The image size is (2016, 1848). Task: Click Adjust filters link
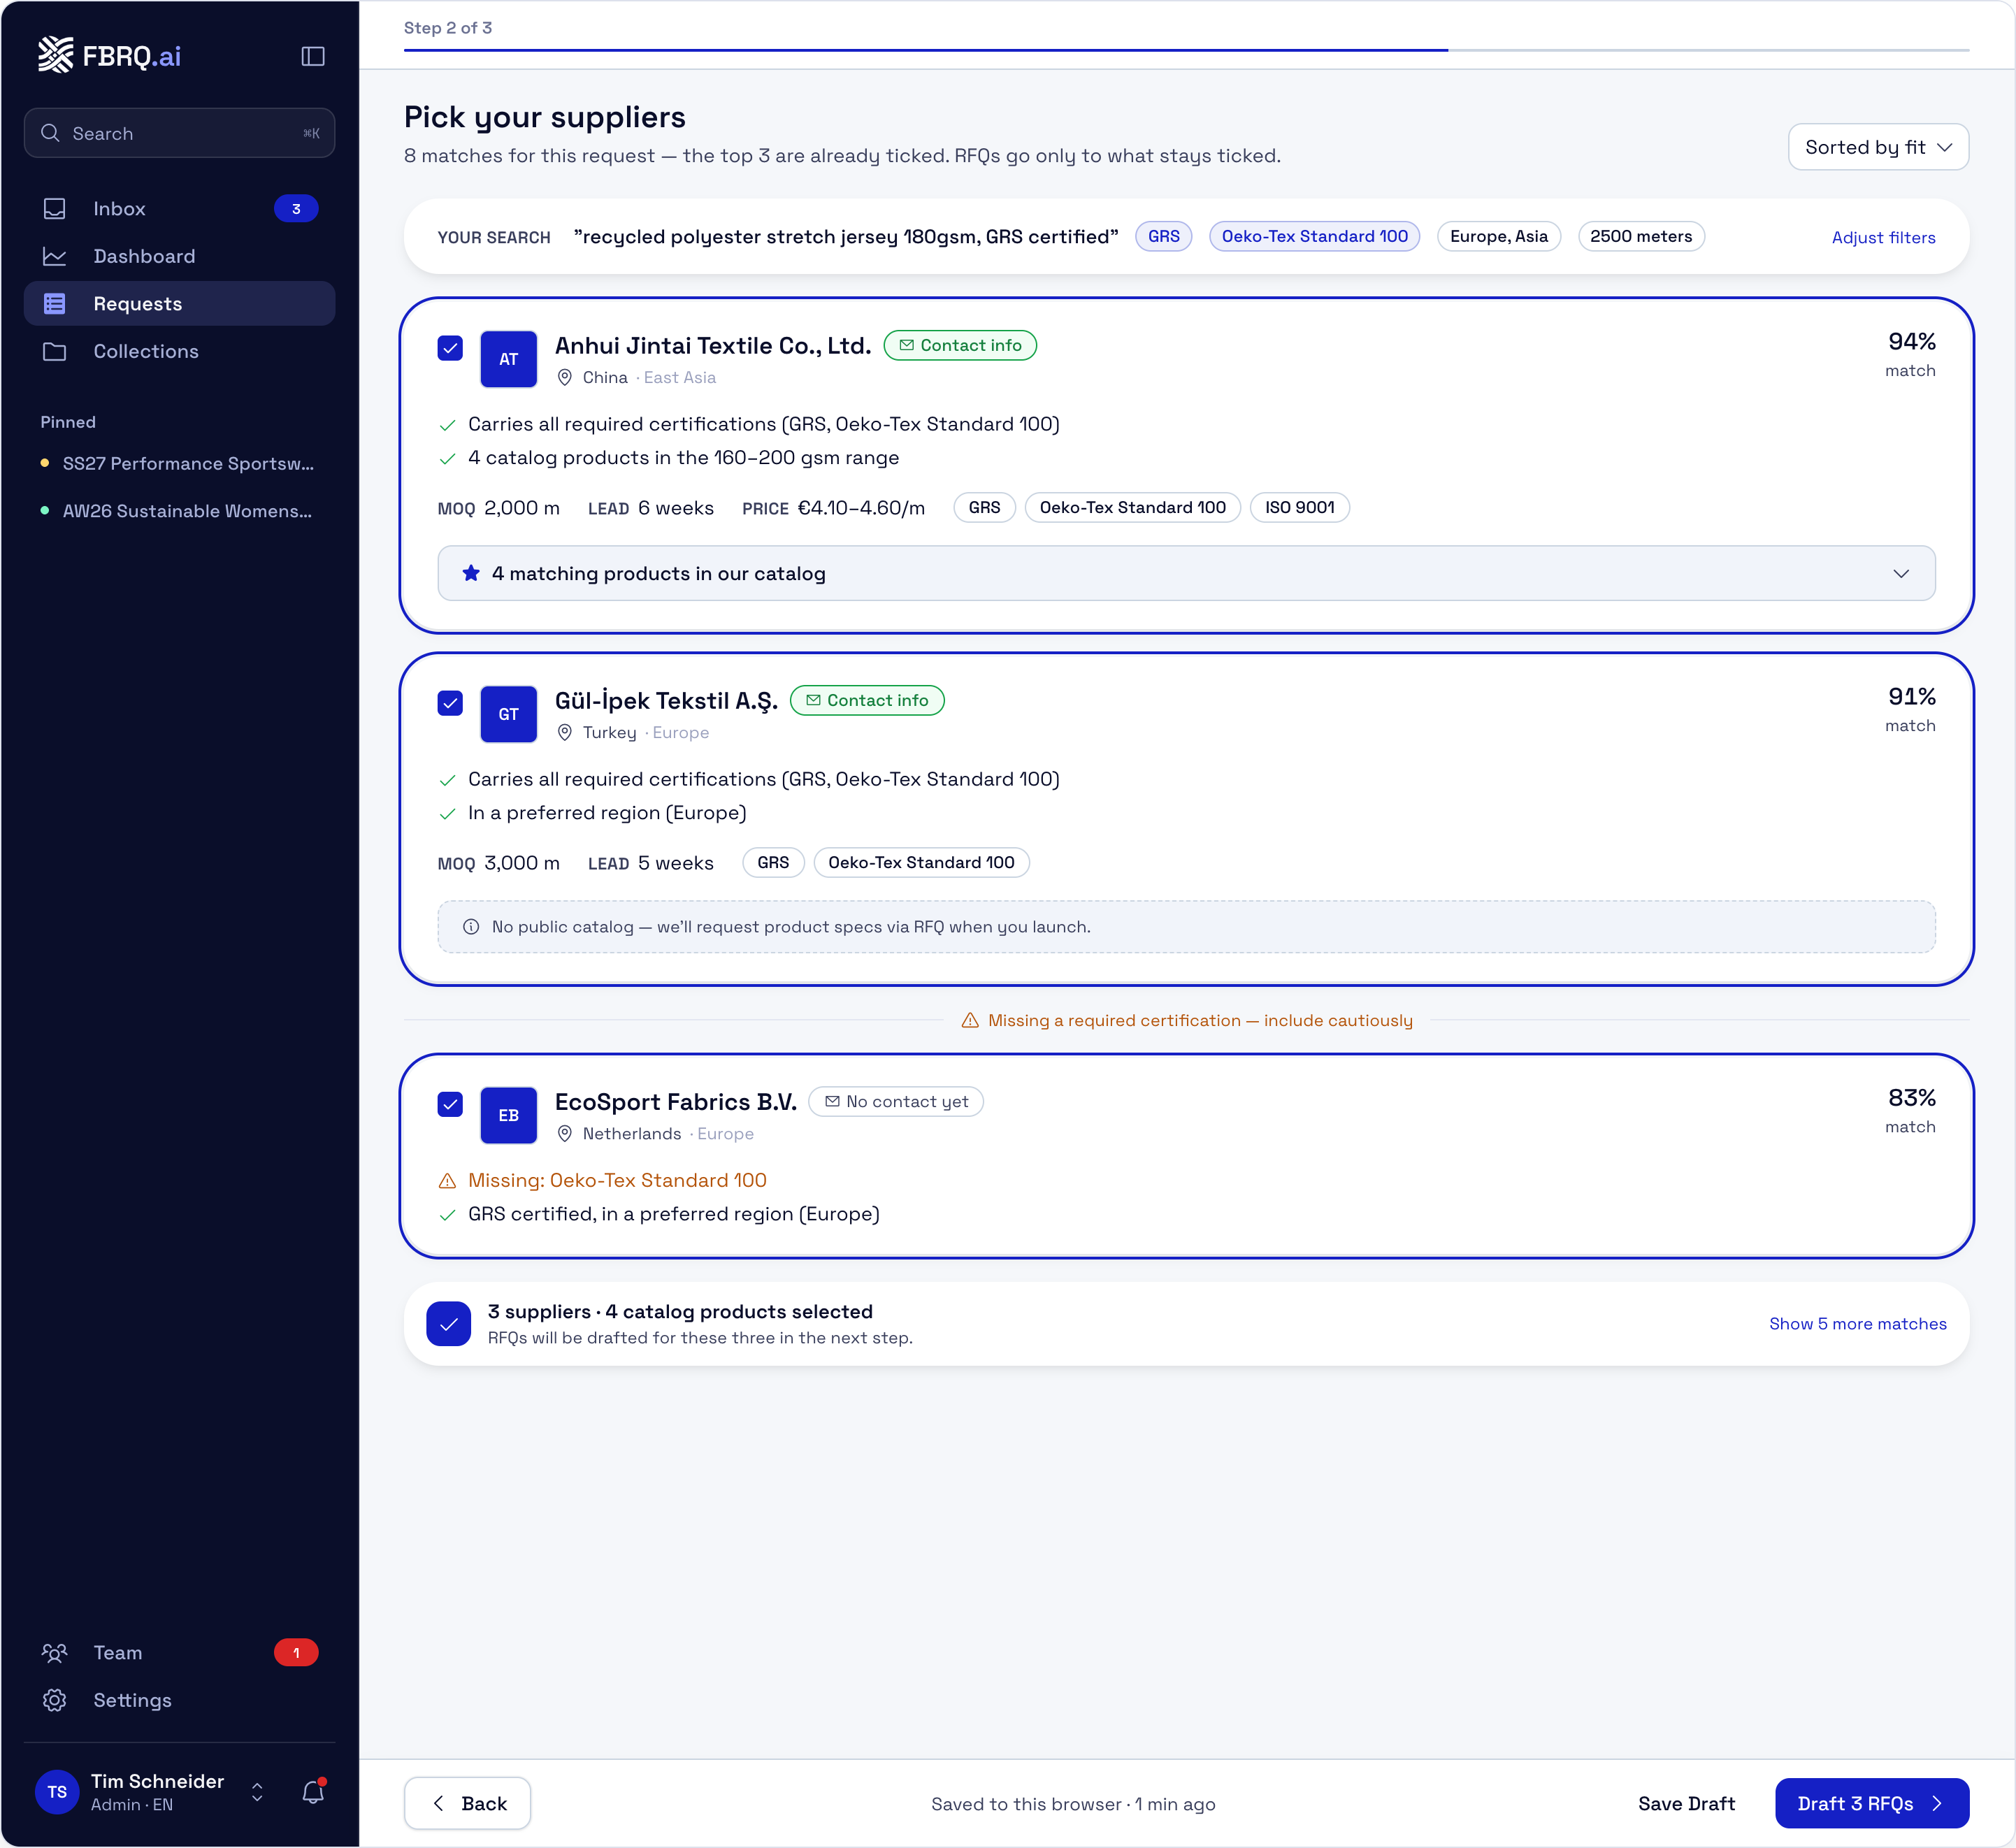pos(1883,237)
